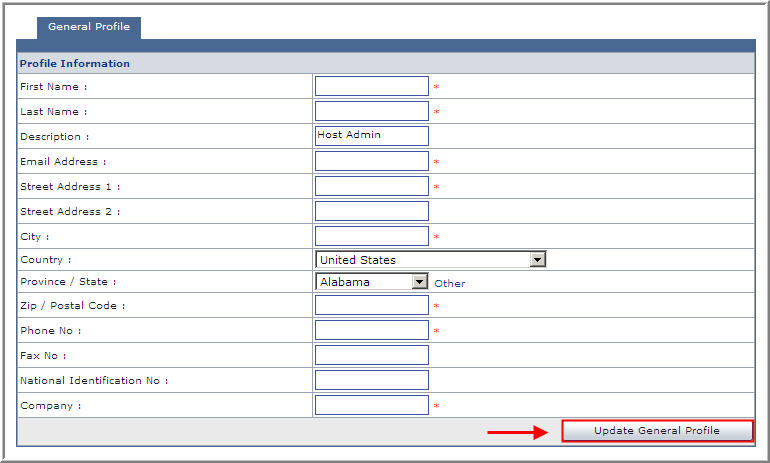Viewport: 770px width, 463px height.
Task: Focus the Street Address 2 field
Action: (371, 211)
